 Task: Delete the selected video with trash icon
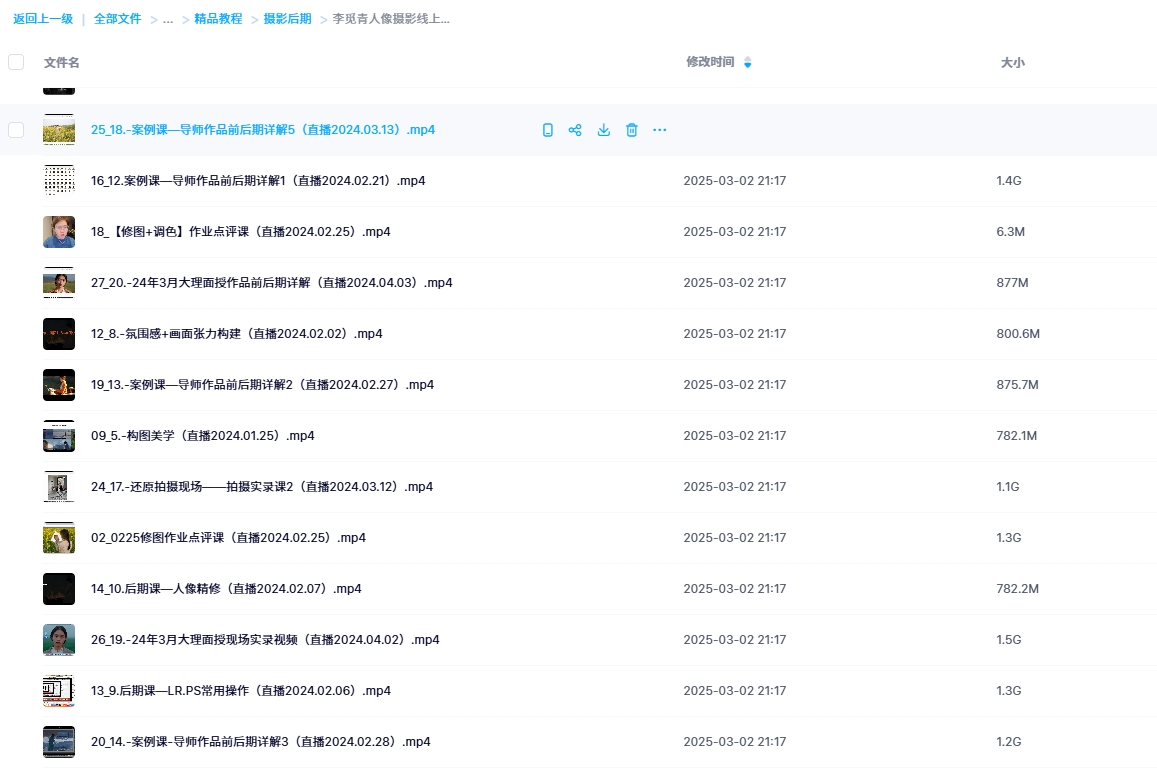(x=631, y=129)
